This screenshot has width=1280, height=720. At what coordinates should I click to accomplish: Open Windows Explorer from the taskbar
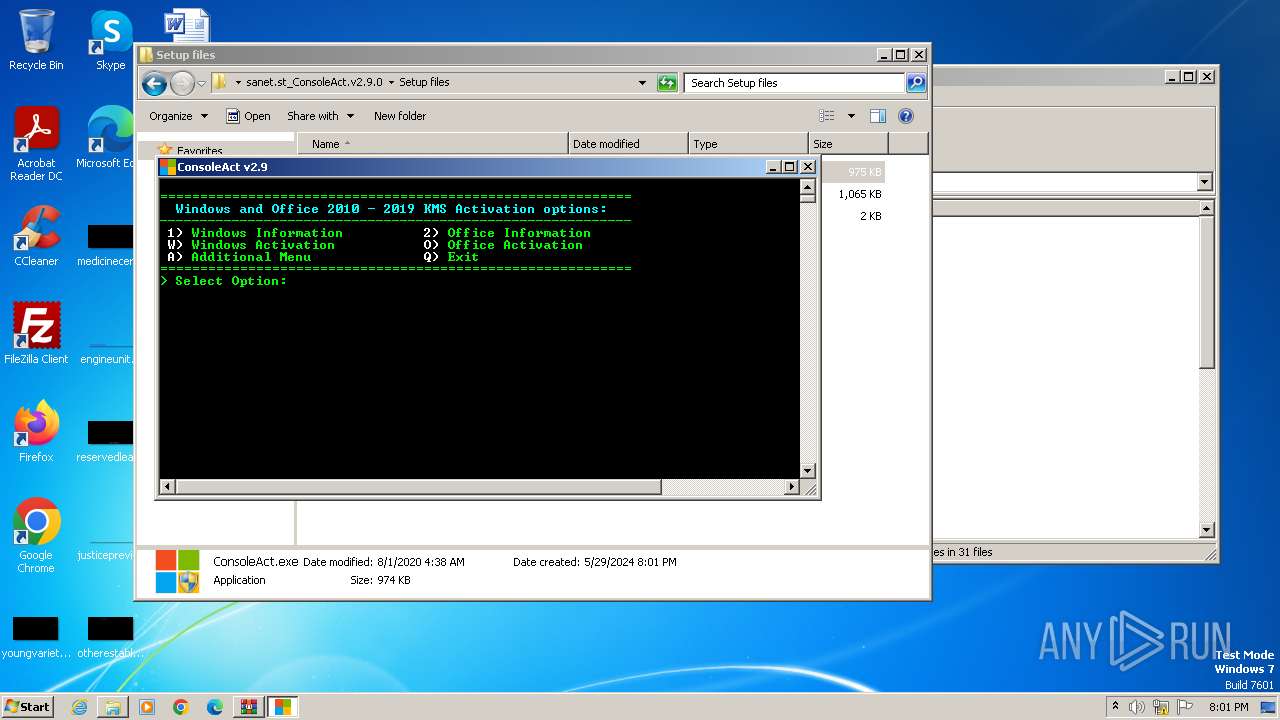point(113,707)
